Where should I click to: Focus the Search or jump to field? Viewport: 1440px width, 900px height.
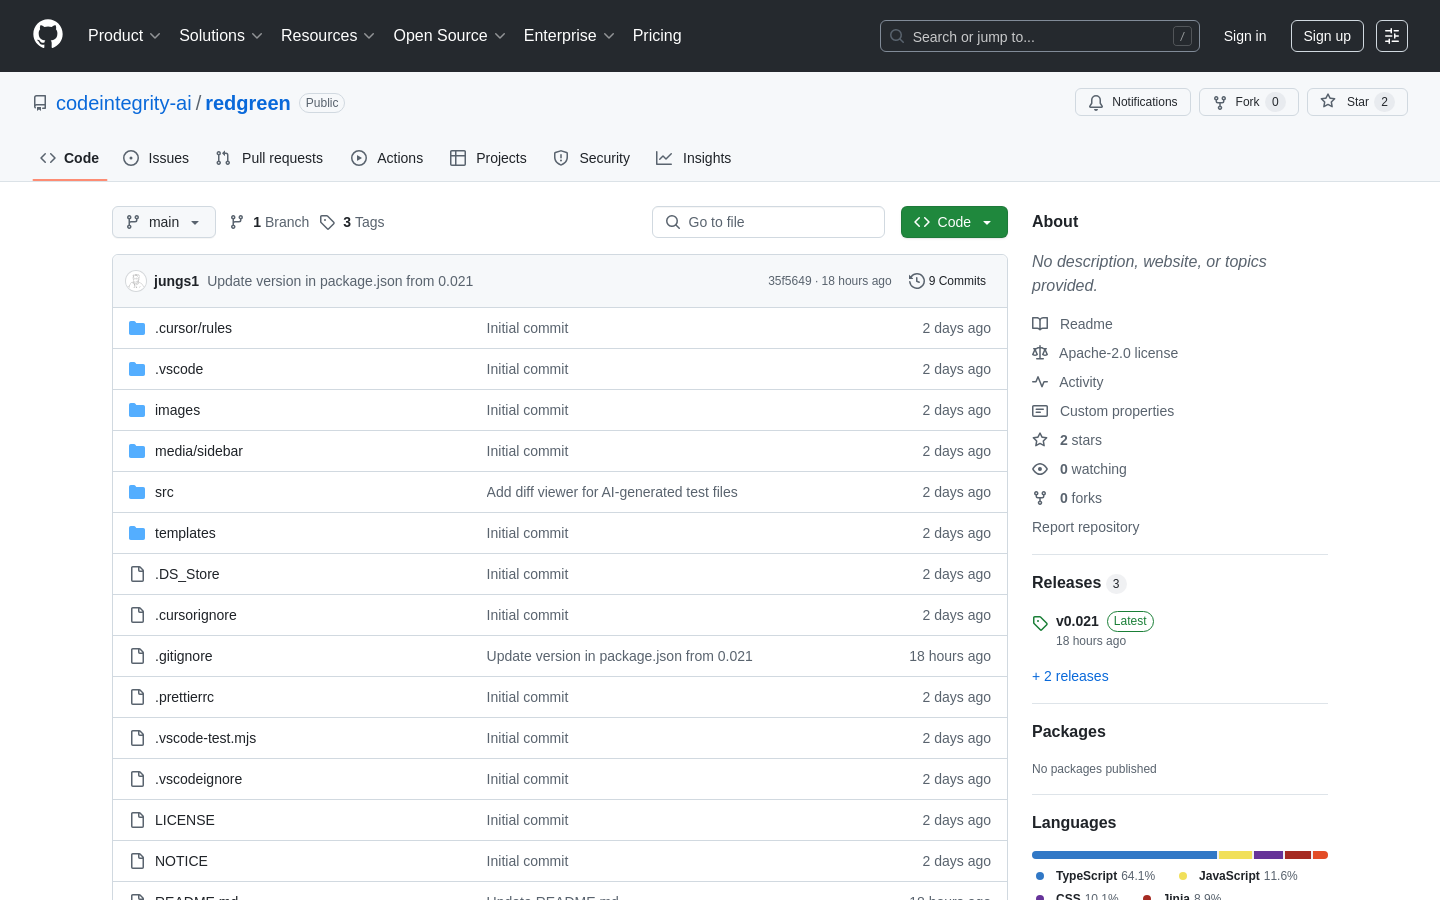click(x=1039, y=36)
